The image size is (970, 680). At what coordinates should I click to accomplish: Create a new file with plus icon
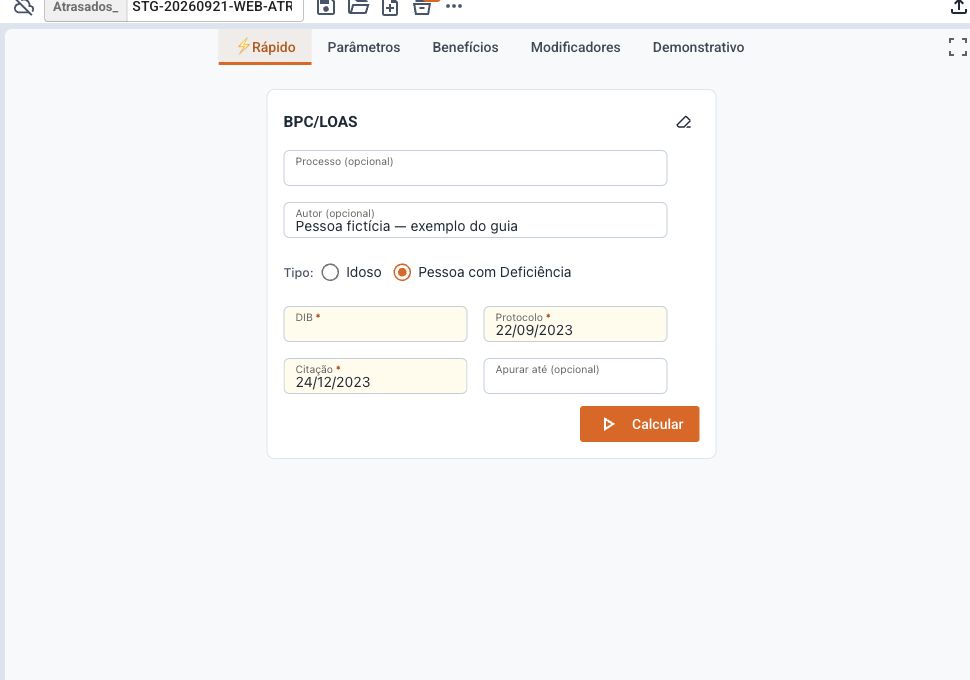(390, 7)
